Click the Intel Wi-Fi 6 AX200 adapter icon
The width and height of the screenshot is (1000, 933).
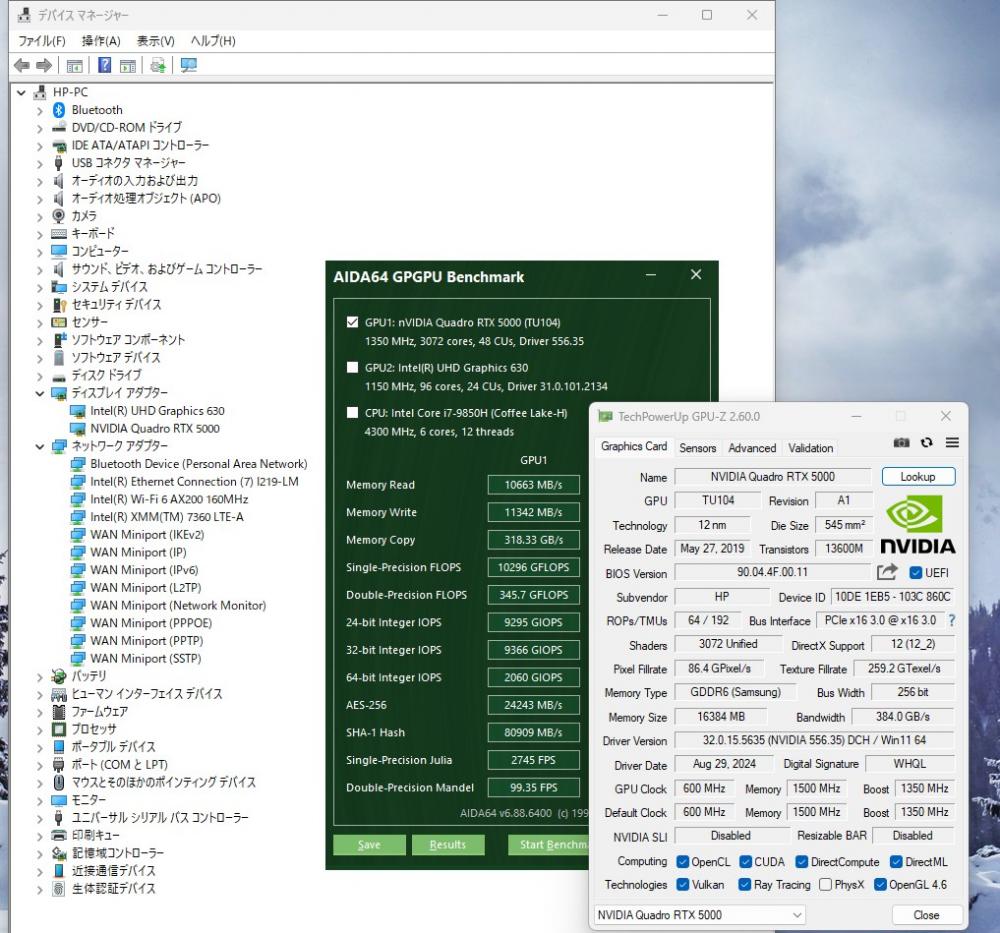78,499
